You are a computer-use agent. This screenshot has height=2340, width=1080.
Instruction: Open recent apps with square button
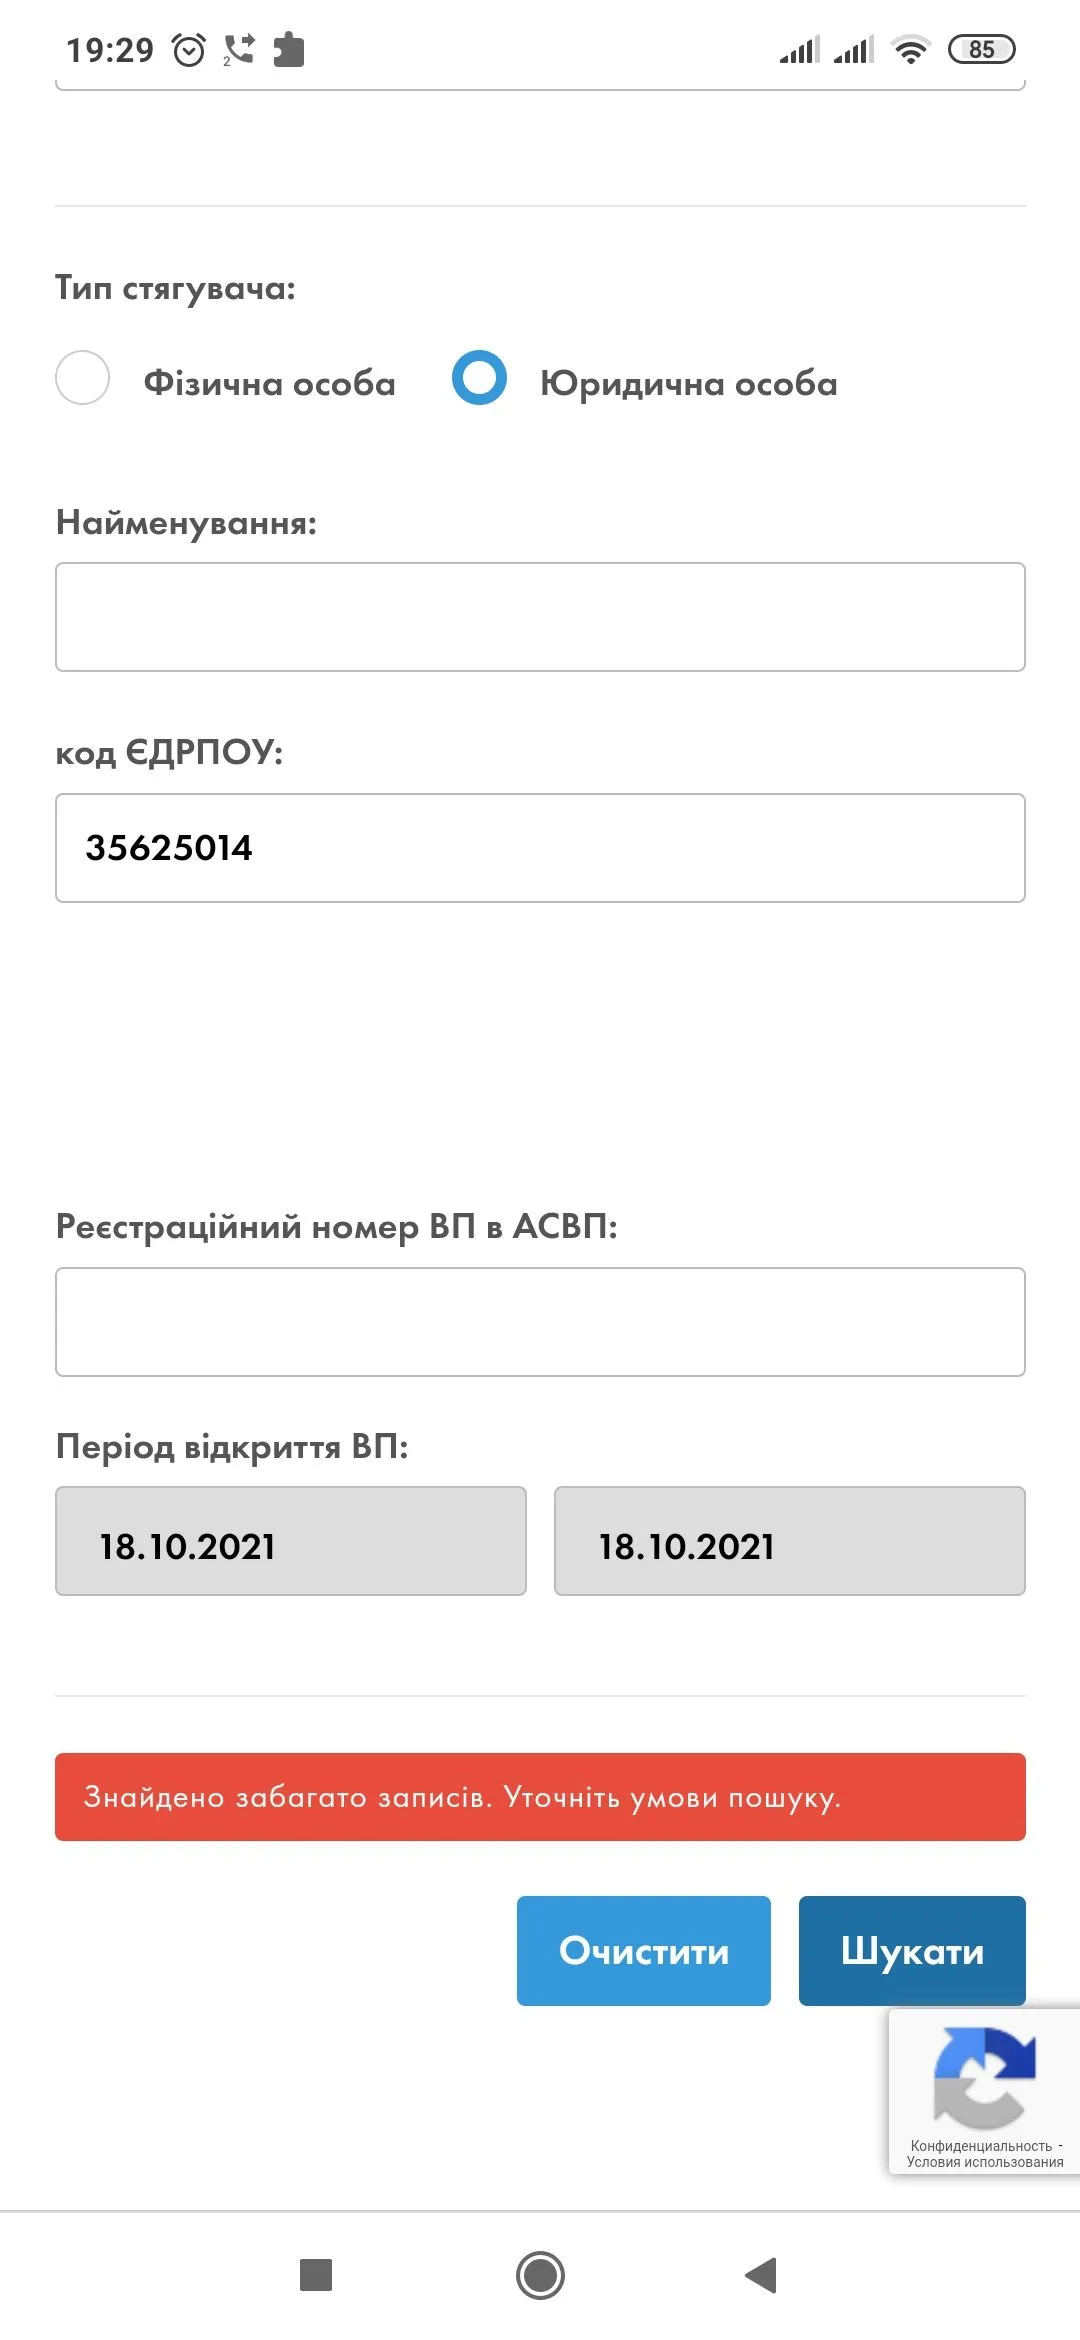click(316, 2275)
